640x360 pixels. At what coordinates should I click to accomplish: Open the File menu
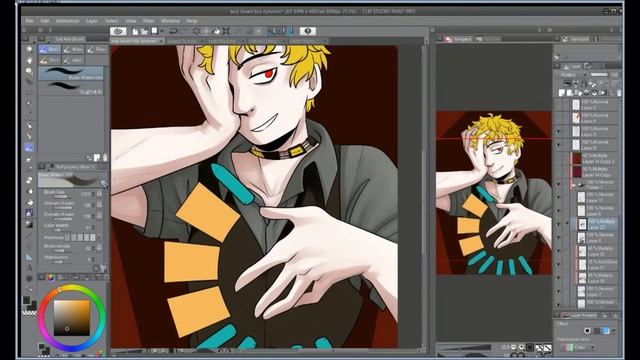click(x=29, y=20)
